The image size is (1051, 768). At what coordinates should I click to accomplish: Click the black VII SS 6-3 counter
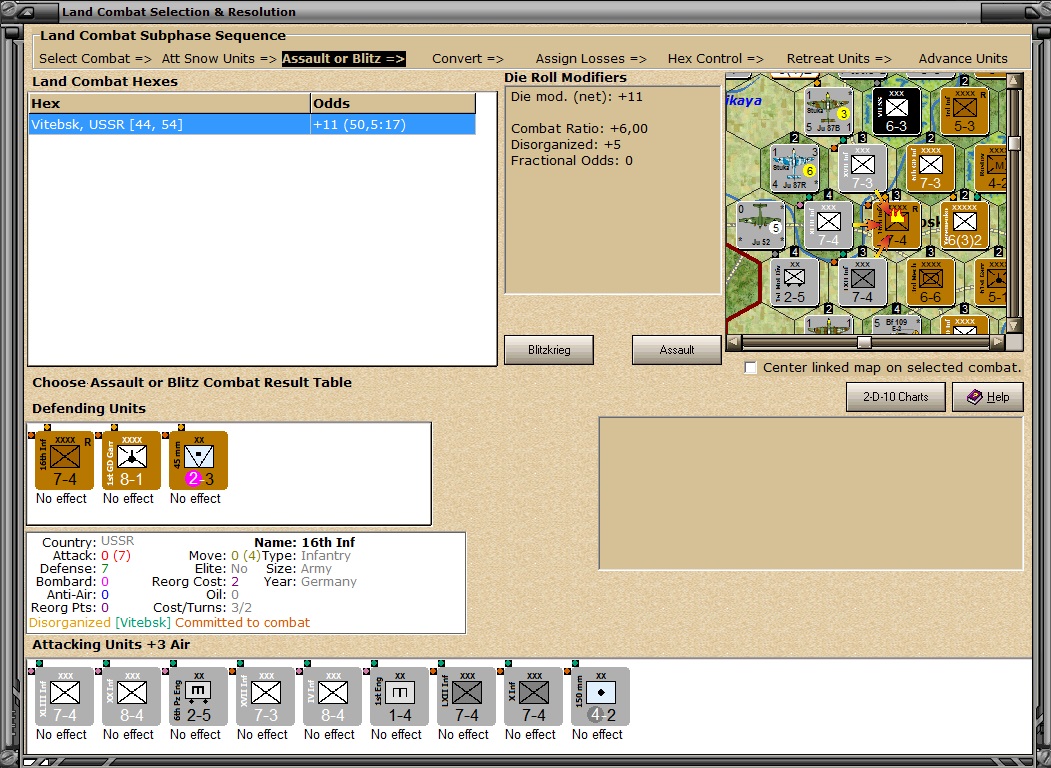point(896,111)
